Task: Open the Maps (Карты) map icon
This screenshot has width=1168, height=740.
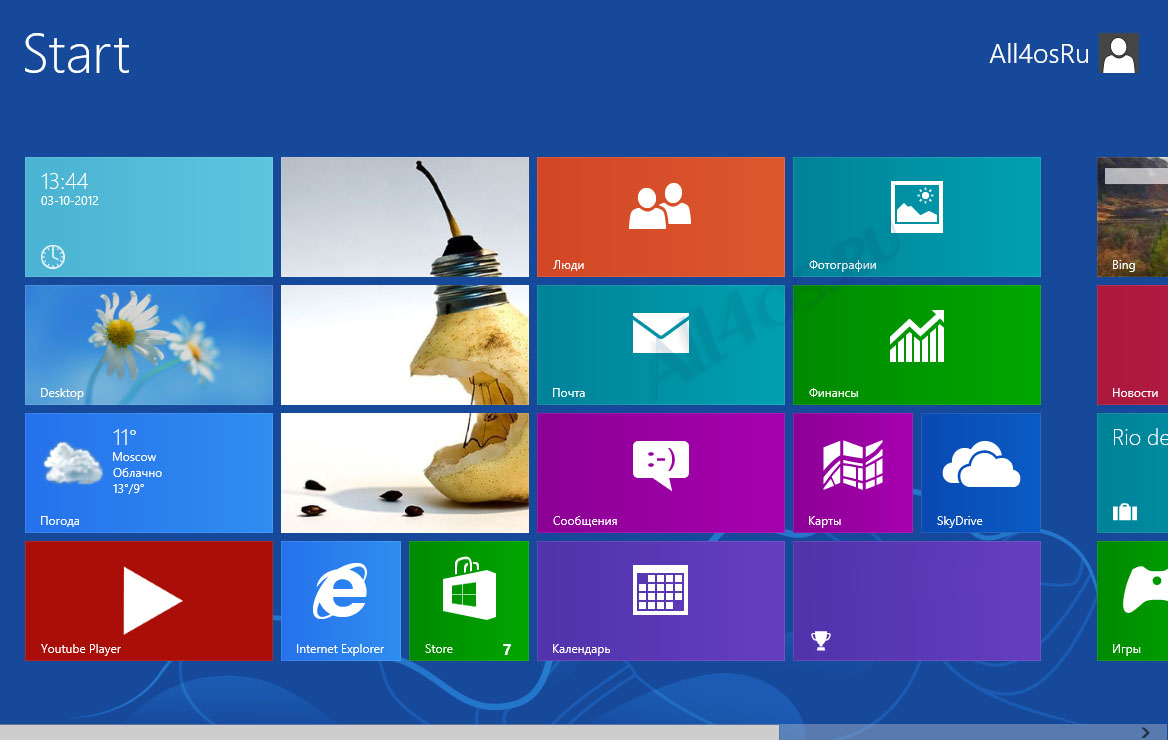Action: [853, 464]
